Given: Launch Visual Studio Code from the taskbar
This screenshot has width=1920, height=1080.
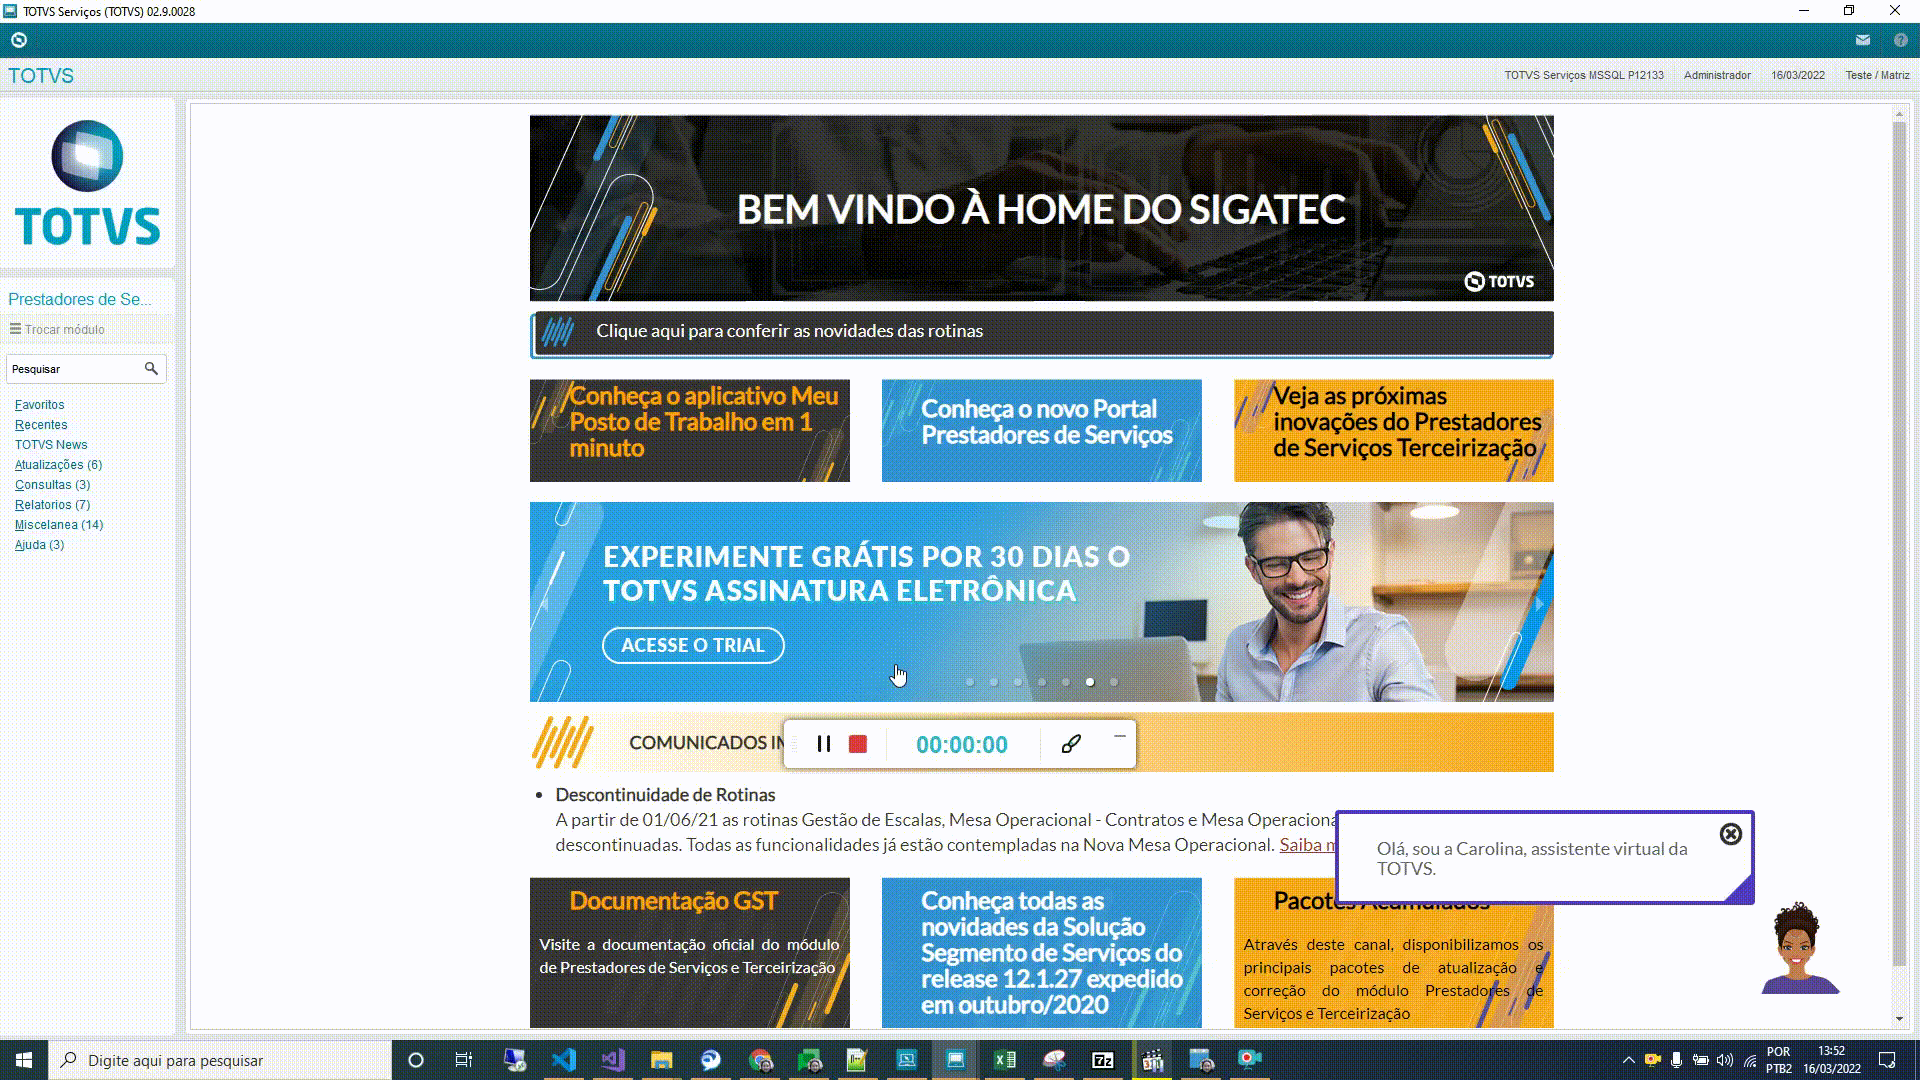Looking at the screenshot, I should coord(564,1060).
